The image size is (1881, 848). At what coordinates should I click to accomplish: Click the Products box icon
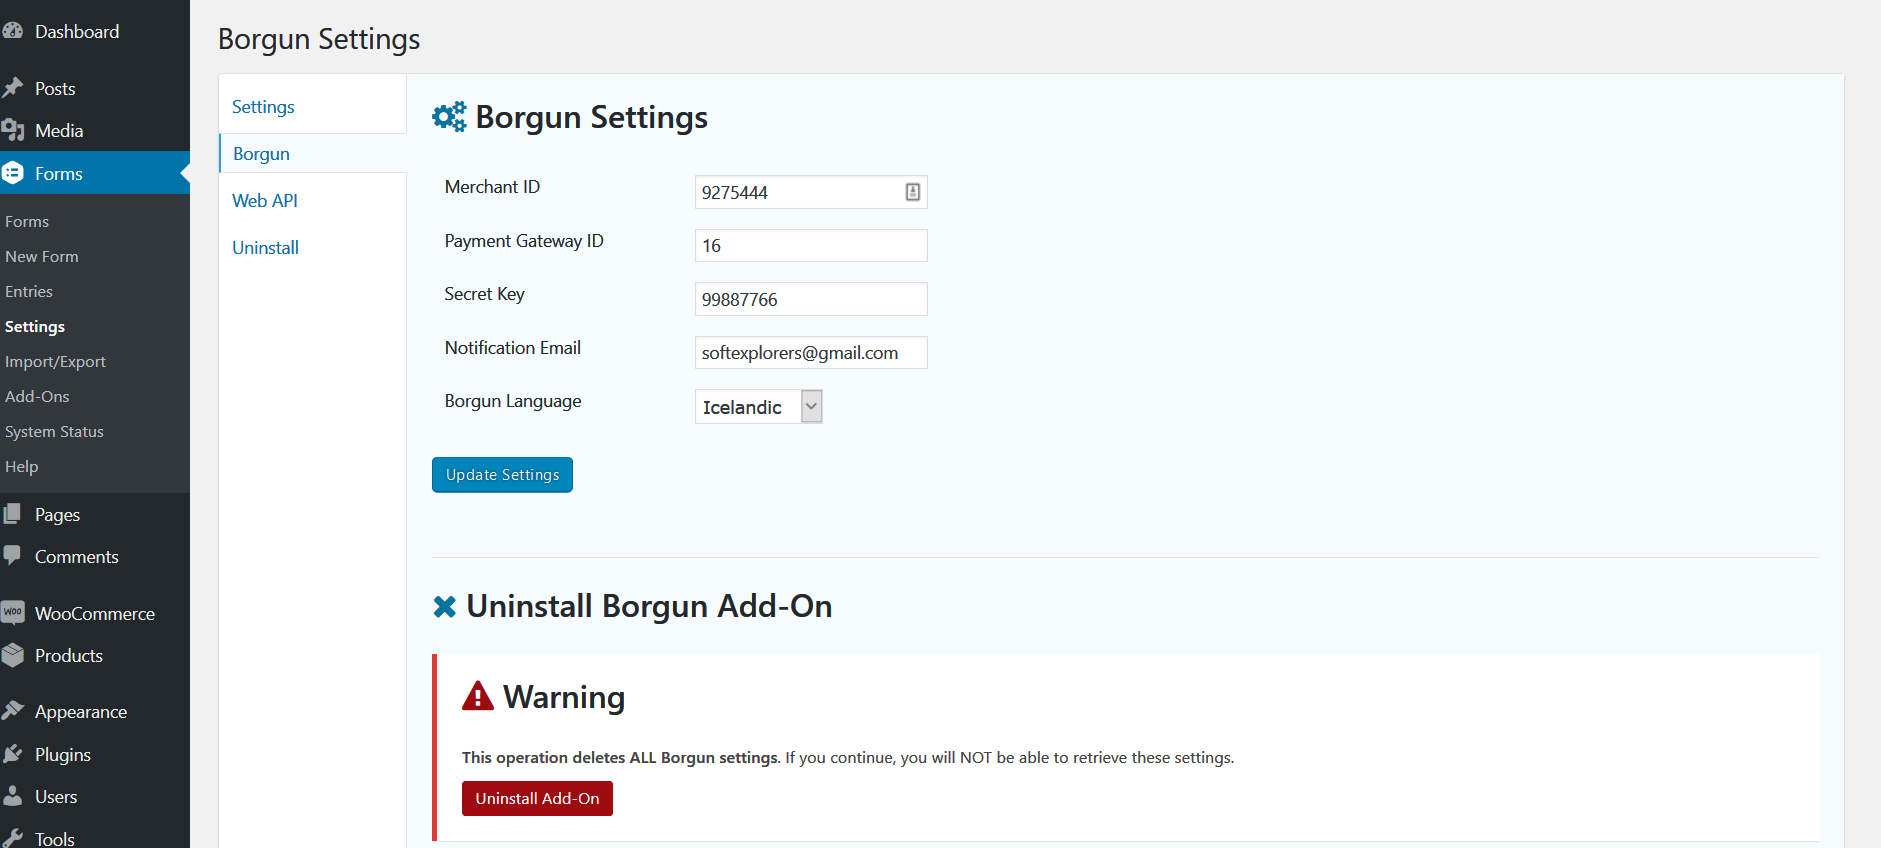pos(13,655)
